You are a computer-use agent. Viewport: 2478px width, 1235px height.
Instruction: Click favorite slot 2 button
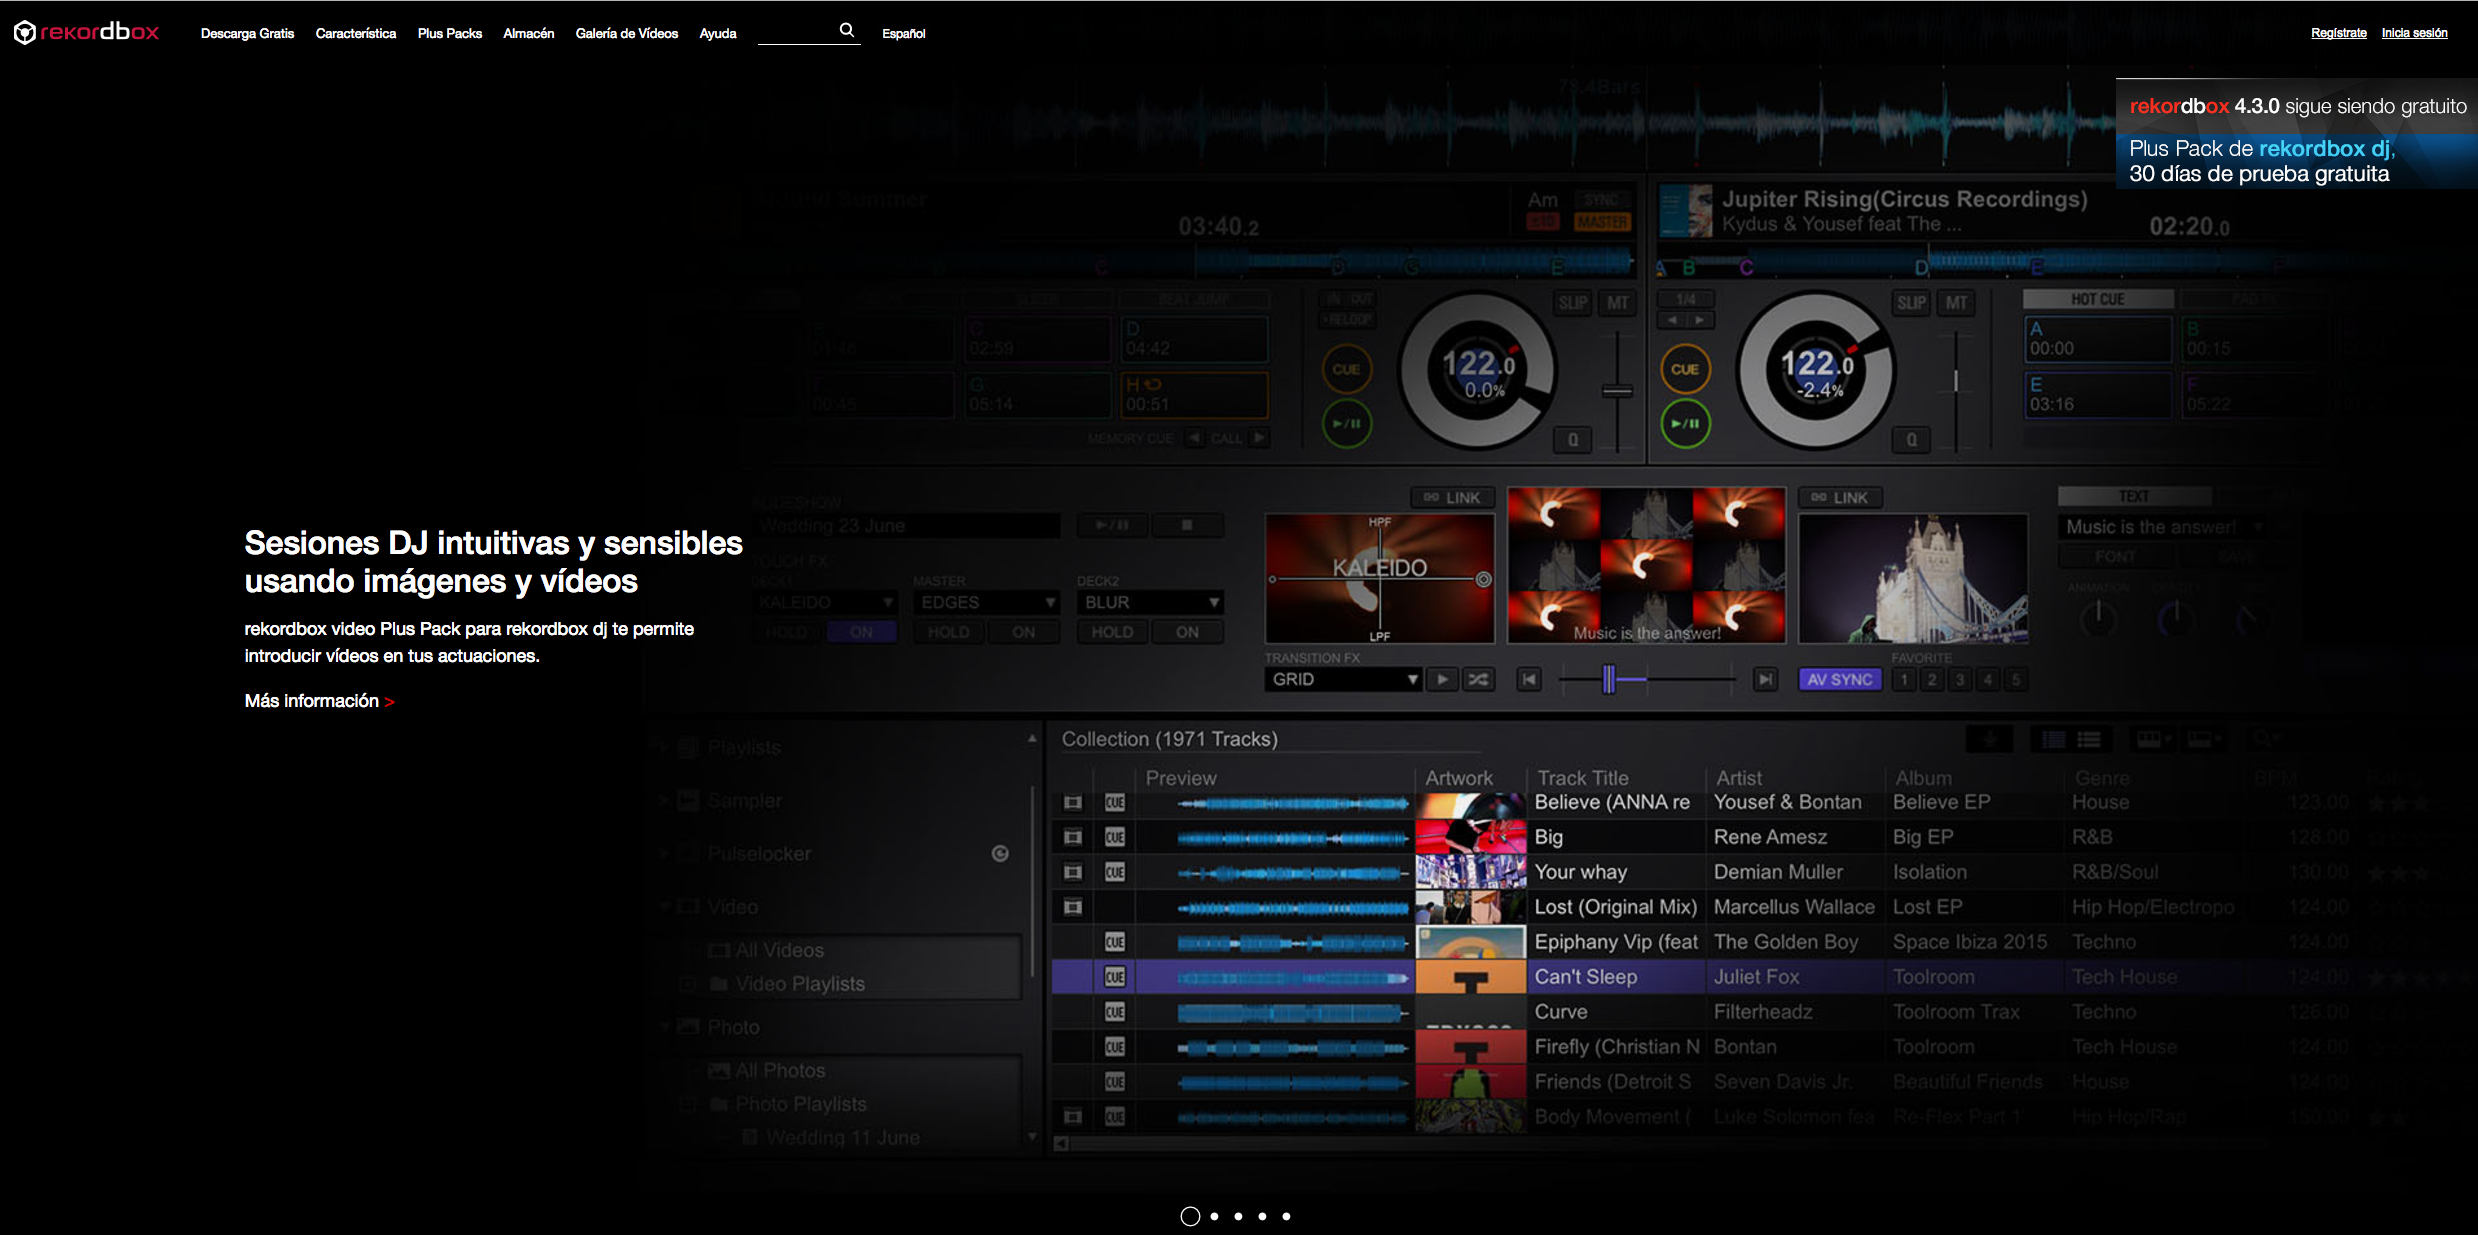[x=1932, y=680]
